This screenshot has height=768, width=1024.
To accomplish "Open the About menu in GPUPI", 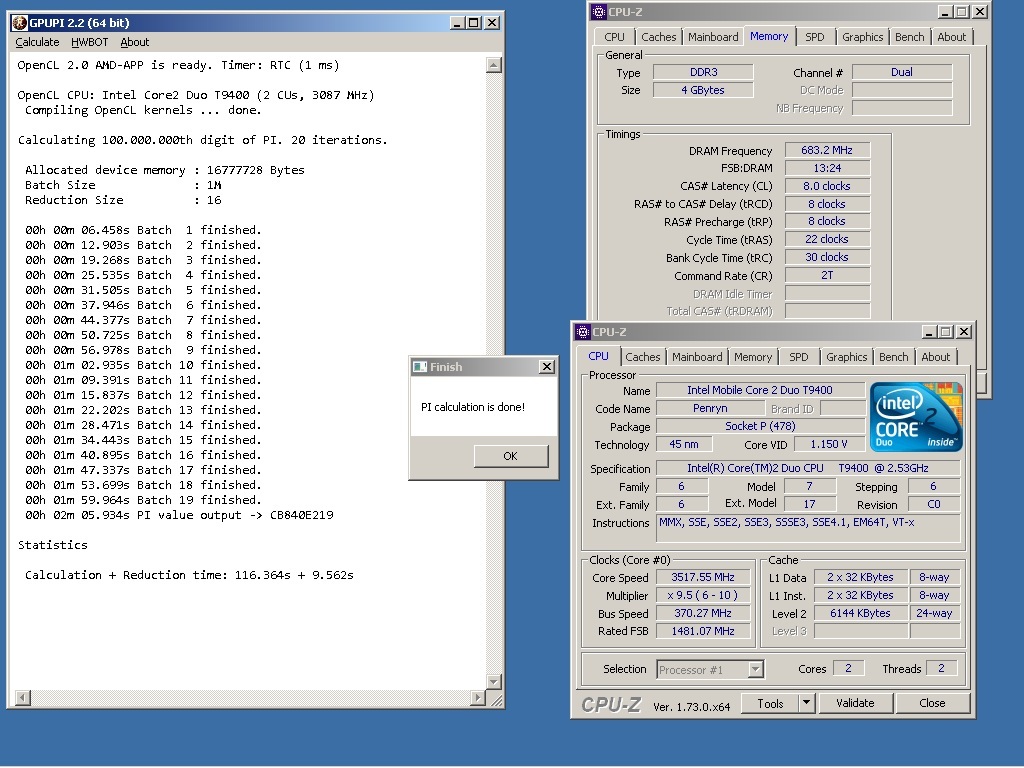I will (135, 42).
